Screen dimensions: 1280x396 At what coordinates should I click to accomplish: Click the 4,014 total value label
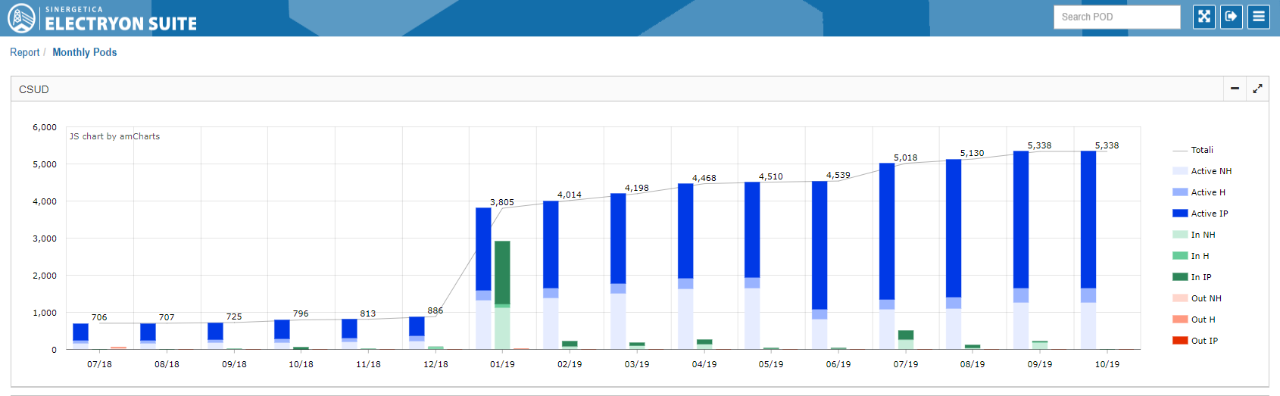tap(569, 194)
